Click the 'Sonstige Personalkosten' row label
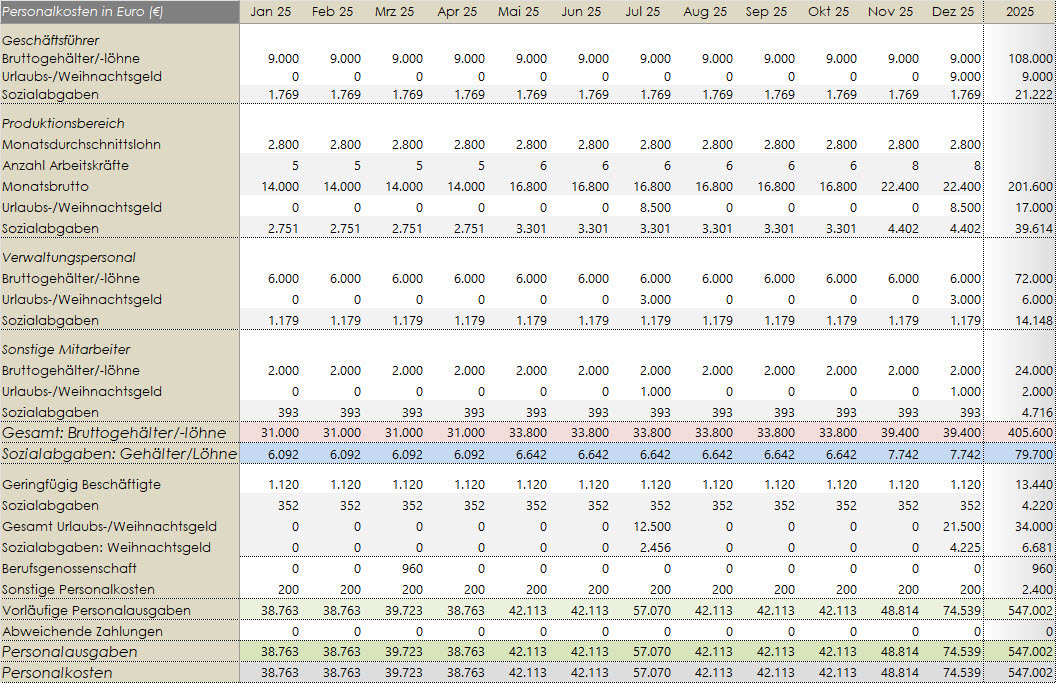 pyautogui.click(x=78, y=589)
